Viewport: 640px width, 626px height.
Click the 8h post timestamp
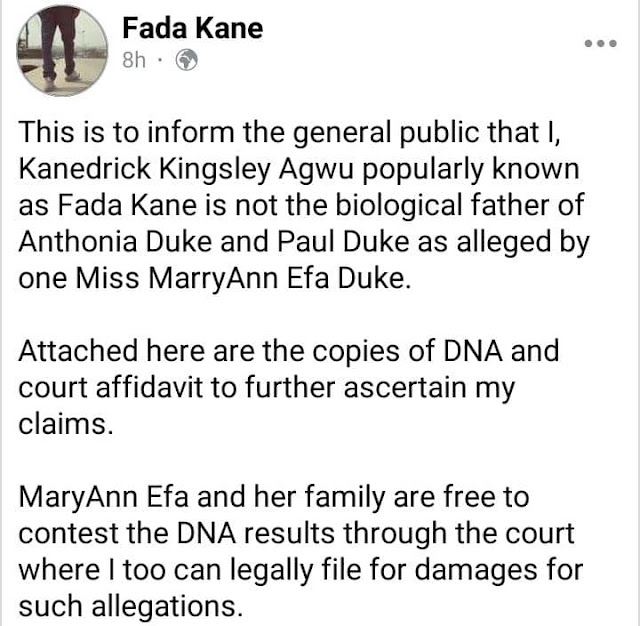click(x=134, y=60)
